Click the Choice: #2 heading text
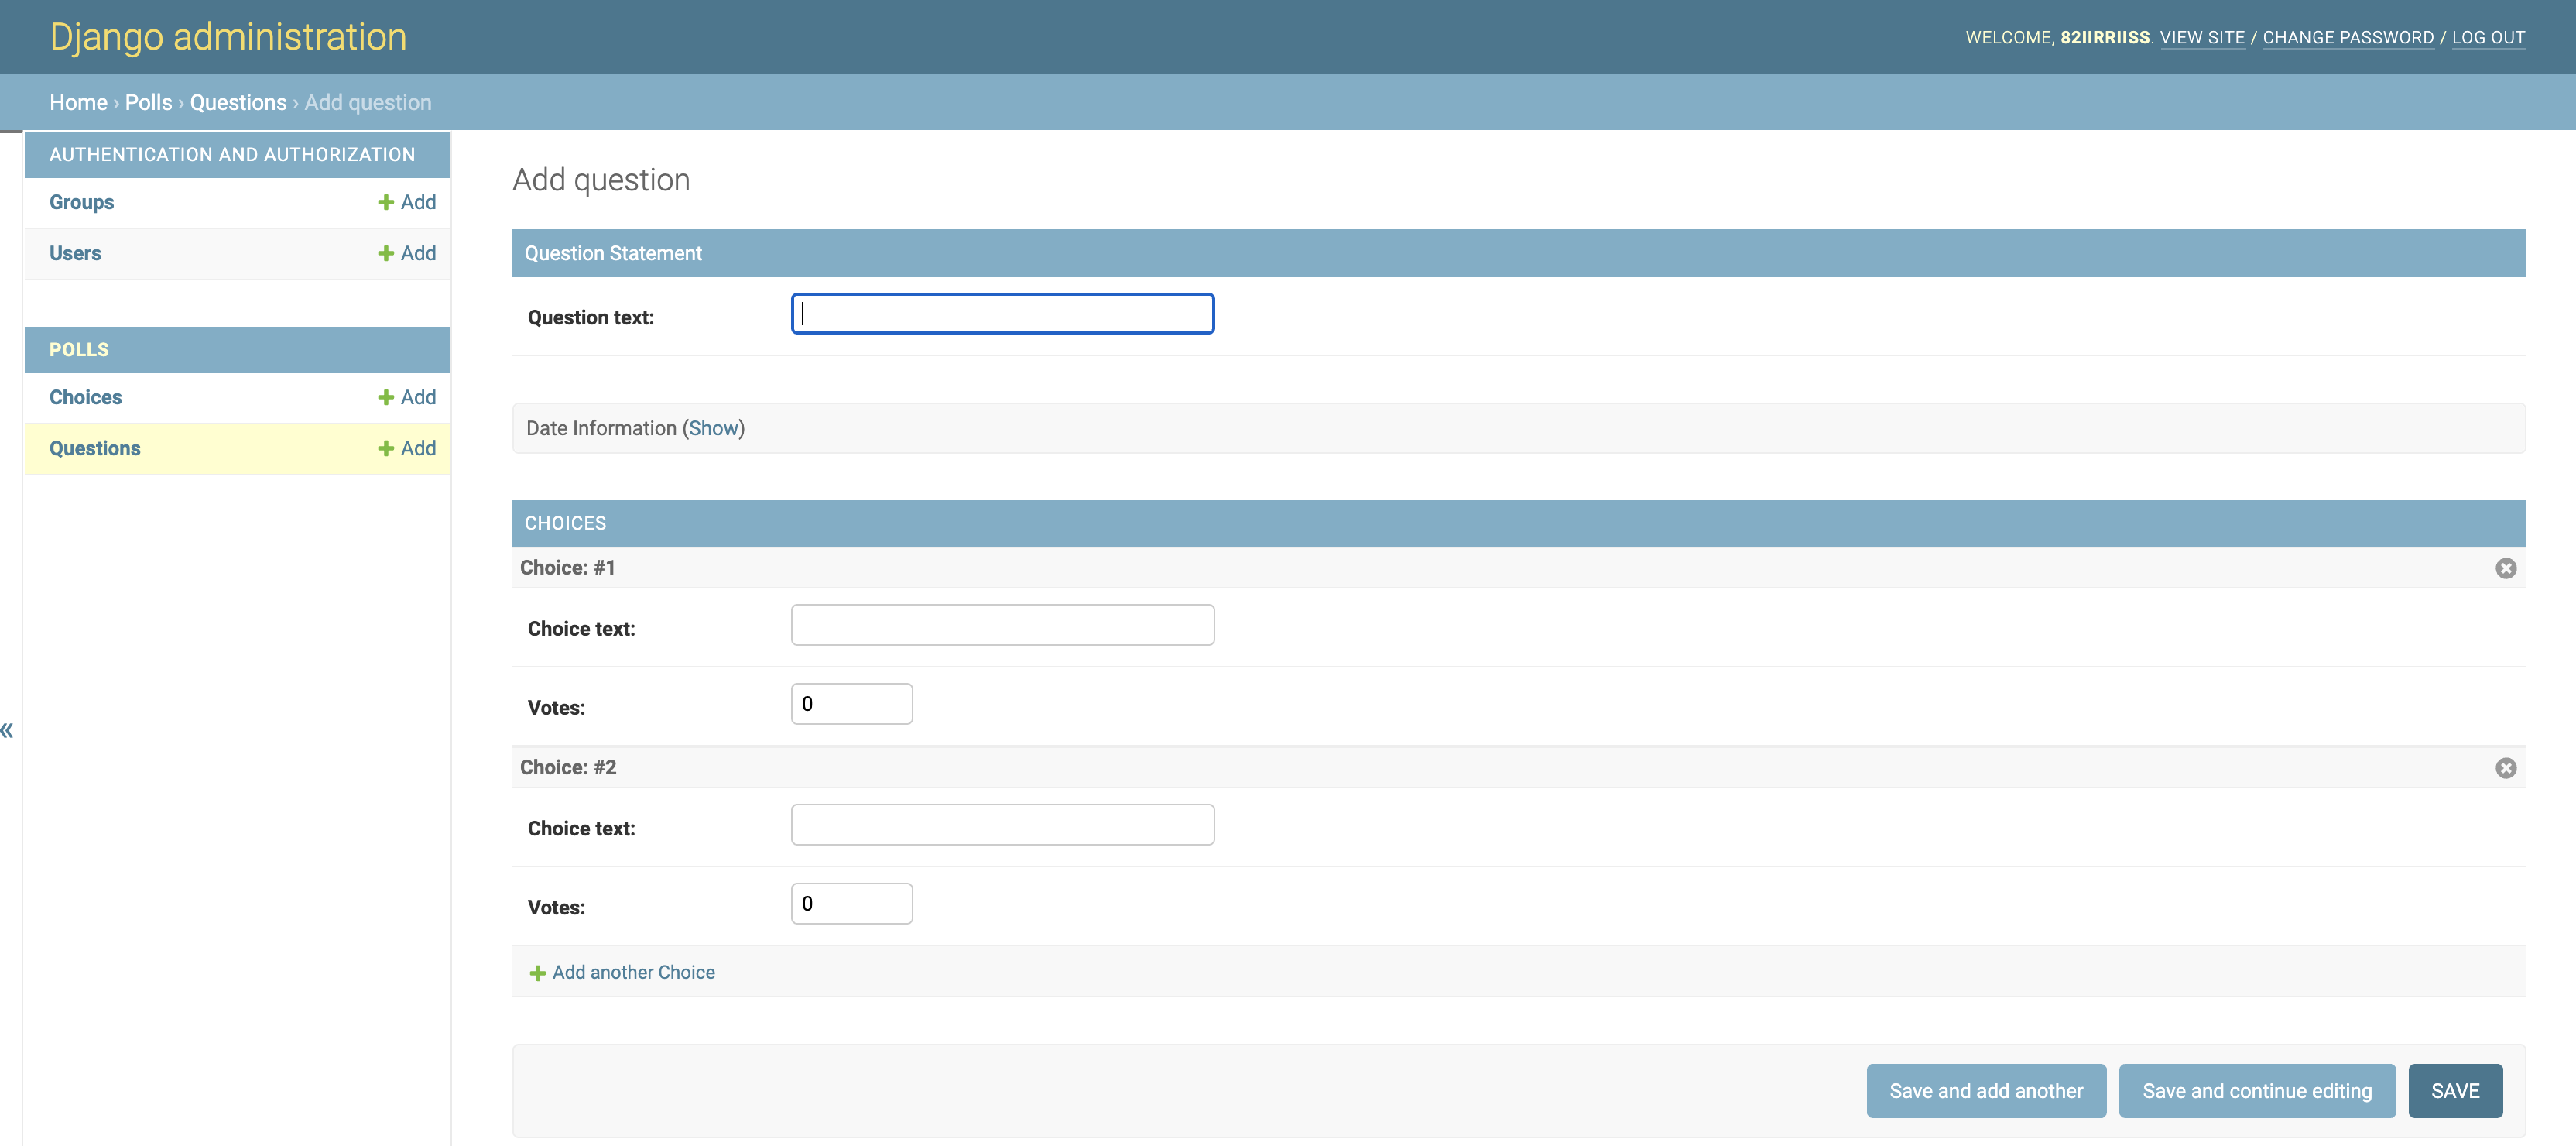 pos(568,768)
